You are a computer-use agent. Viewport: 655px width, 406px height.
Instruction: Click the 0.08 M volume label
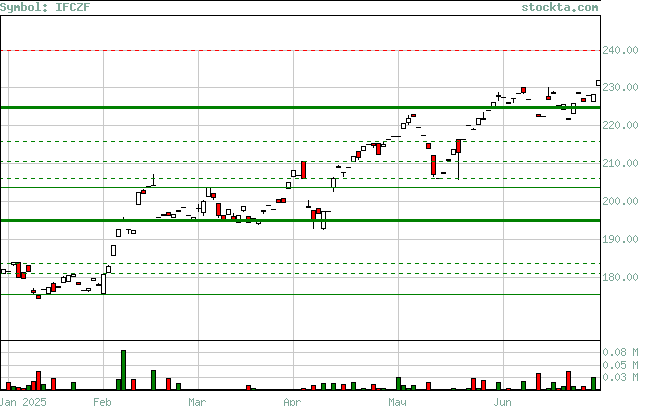[x=620, y=353]
